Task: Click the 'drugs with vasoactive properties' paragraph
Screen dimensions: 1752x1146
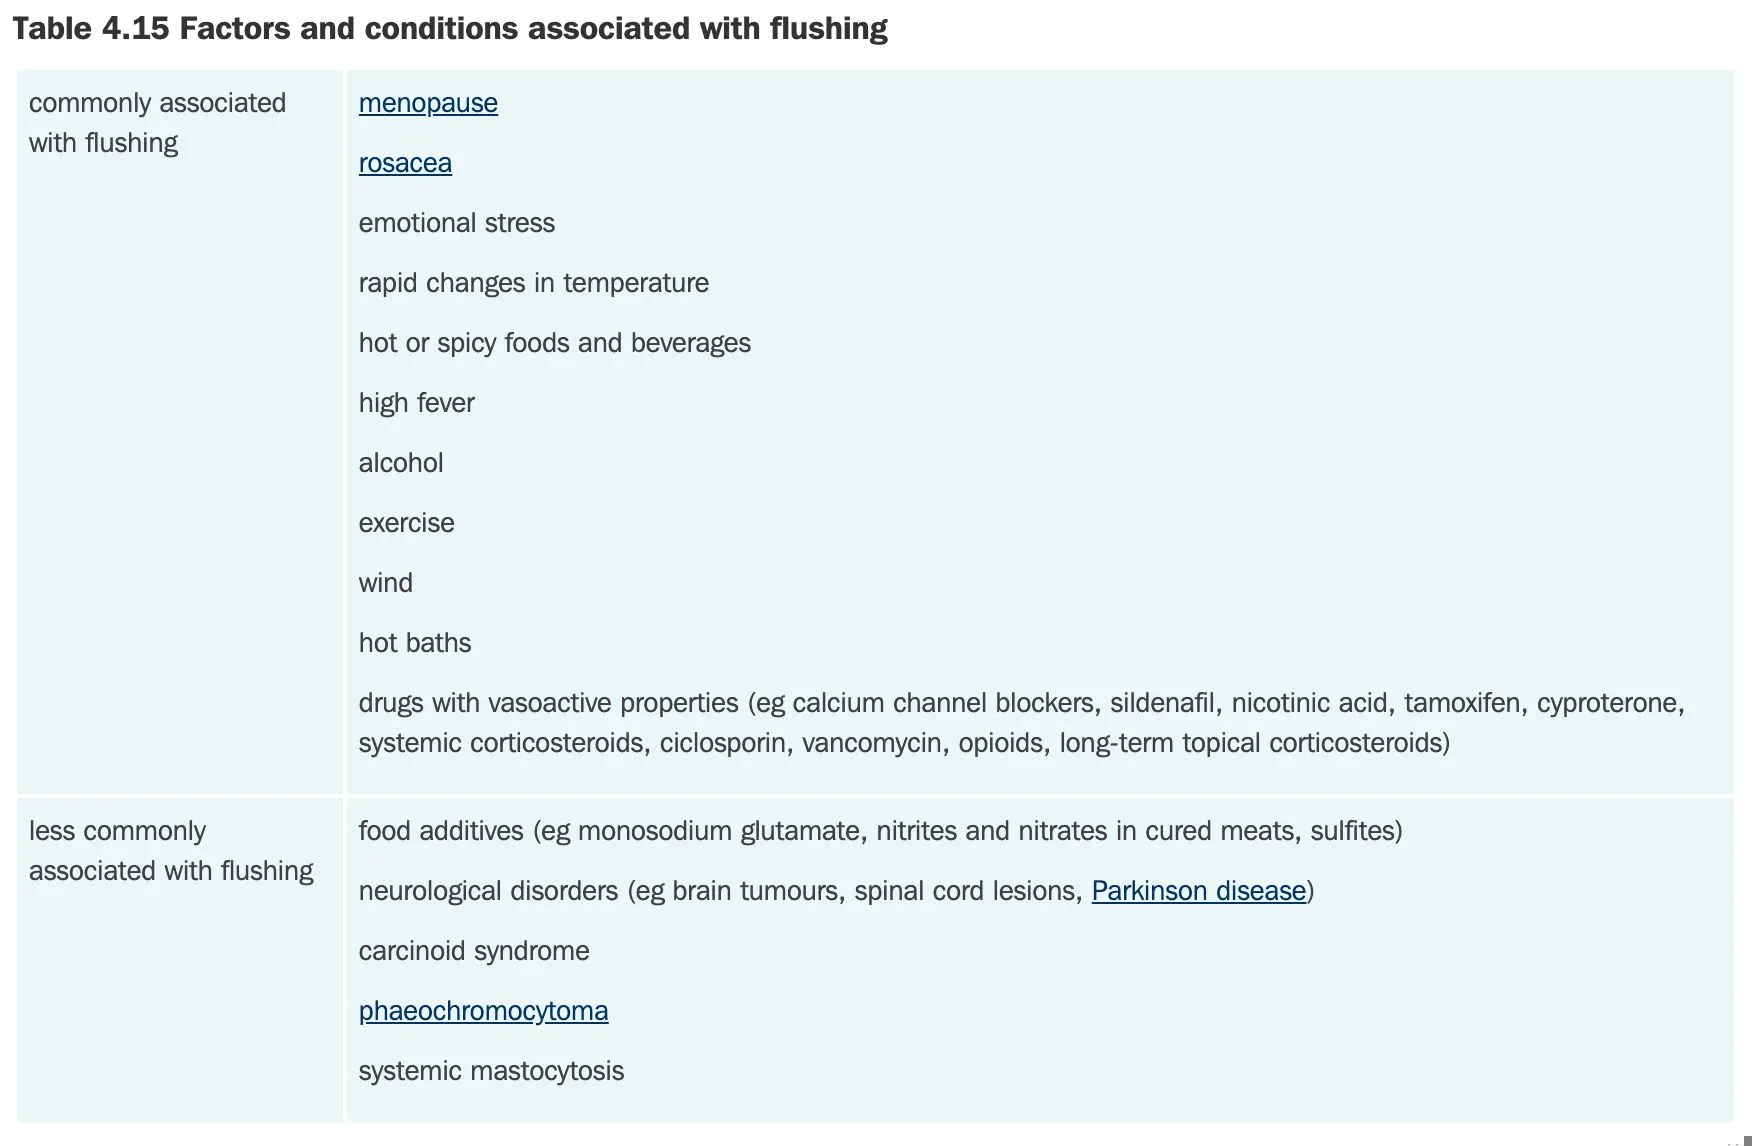Action: tap(1020, 723)
